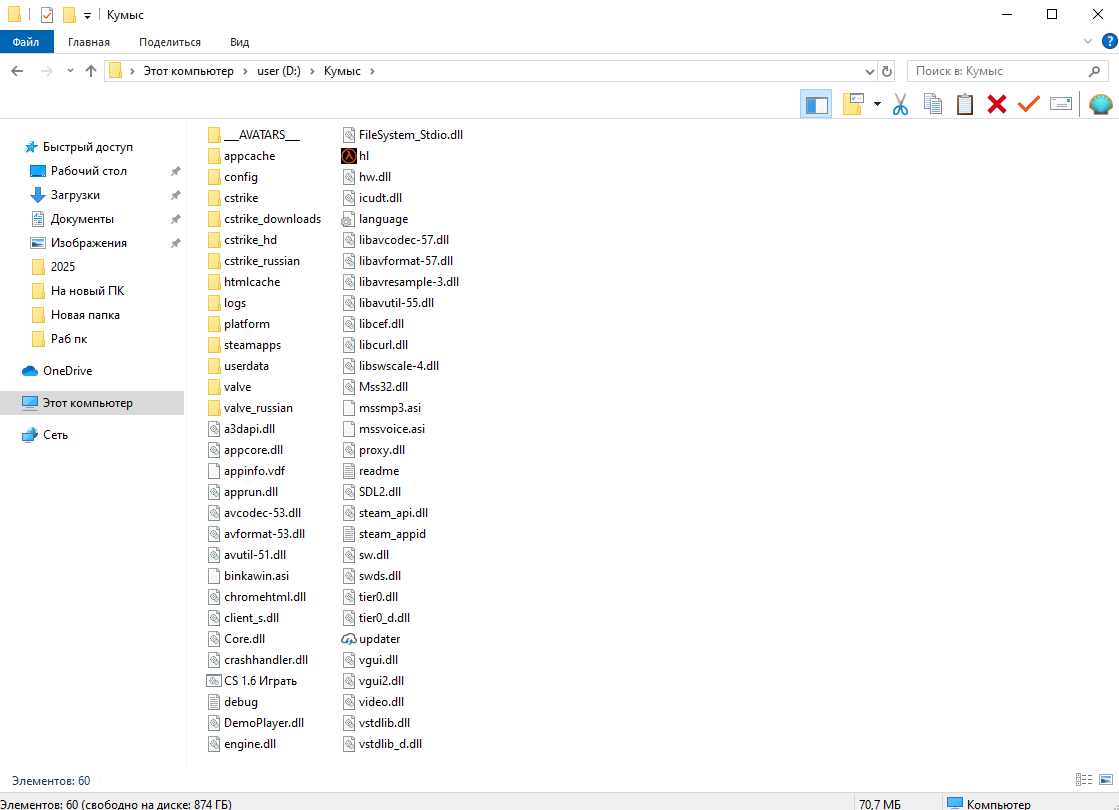This screenshot has height=810, width=1119.
Task: Click the search magnifier icon
Action: [x=1095, y=71]
